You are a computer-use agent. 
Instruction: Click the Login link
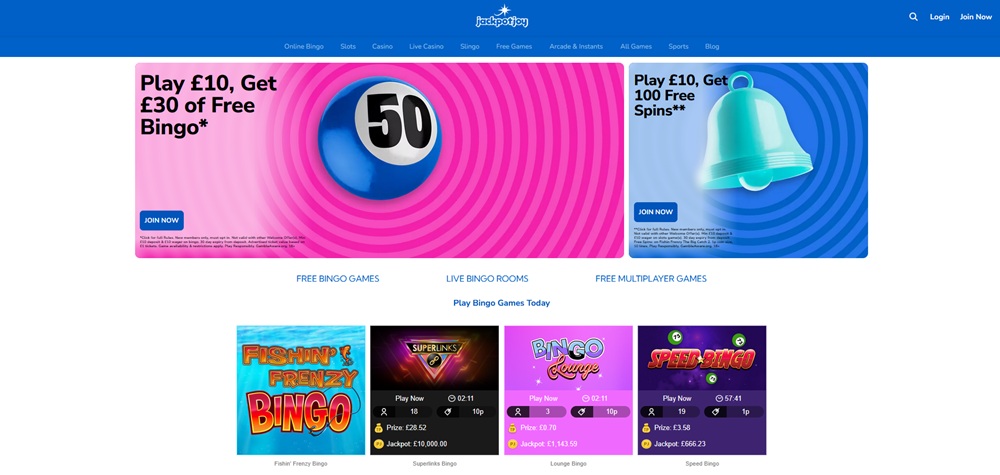point(939,17)
